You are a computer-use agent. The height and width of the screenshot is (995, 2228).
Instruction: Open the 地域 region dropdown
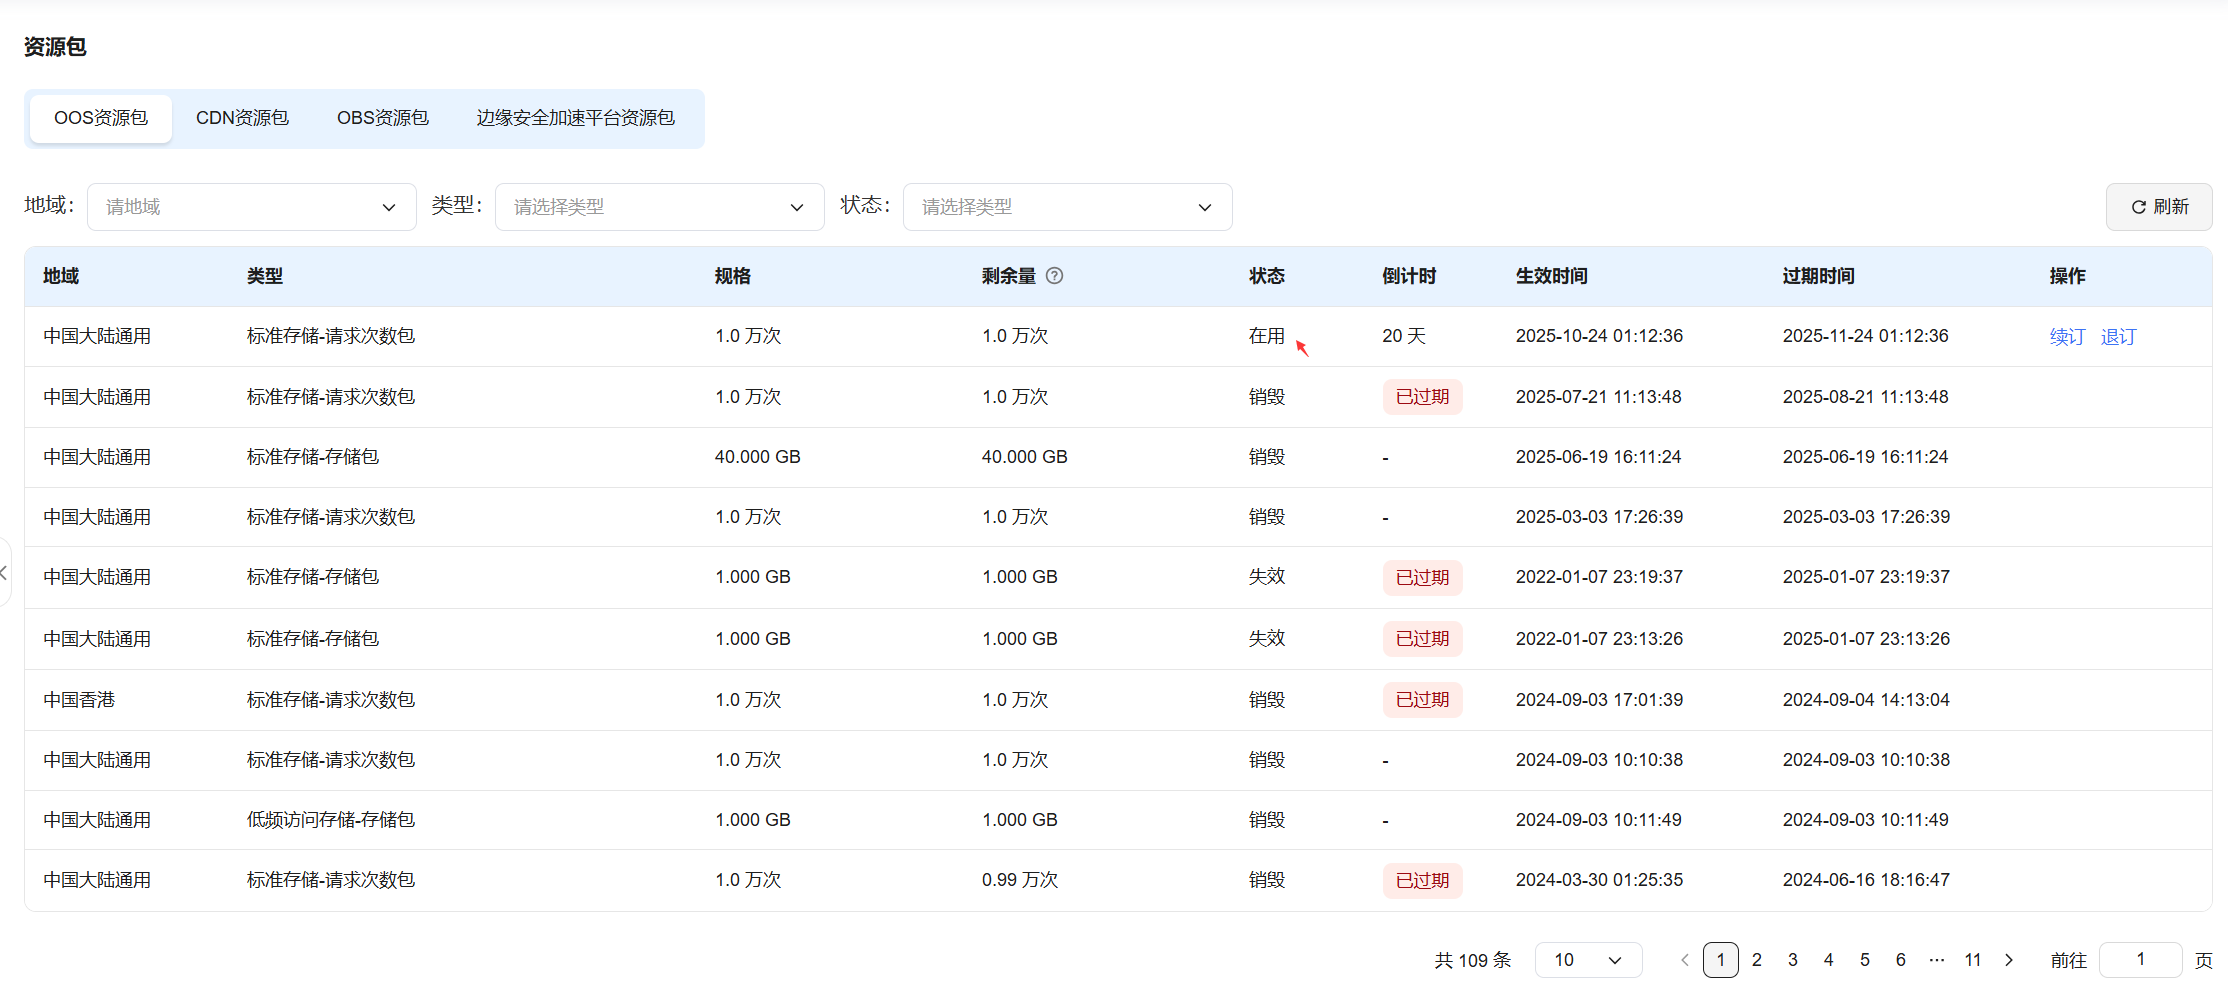(252, 207)
